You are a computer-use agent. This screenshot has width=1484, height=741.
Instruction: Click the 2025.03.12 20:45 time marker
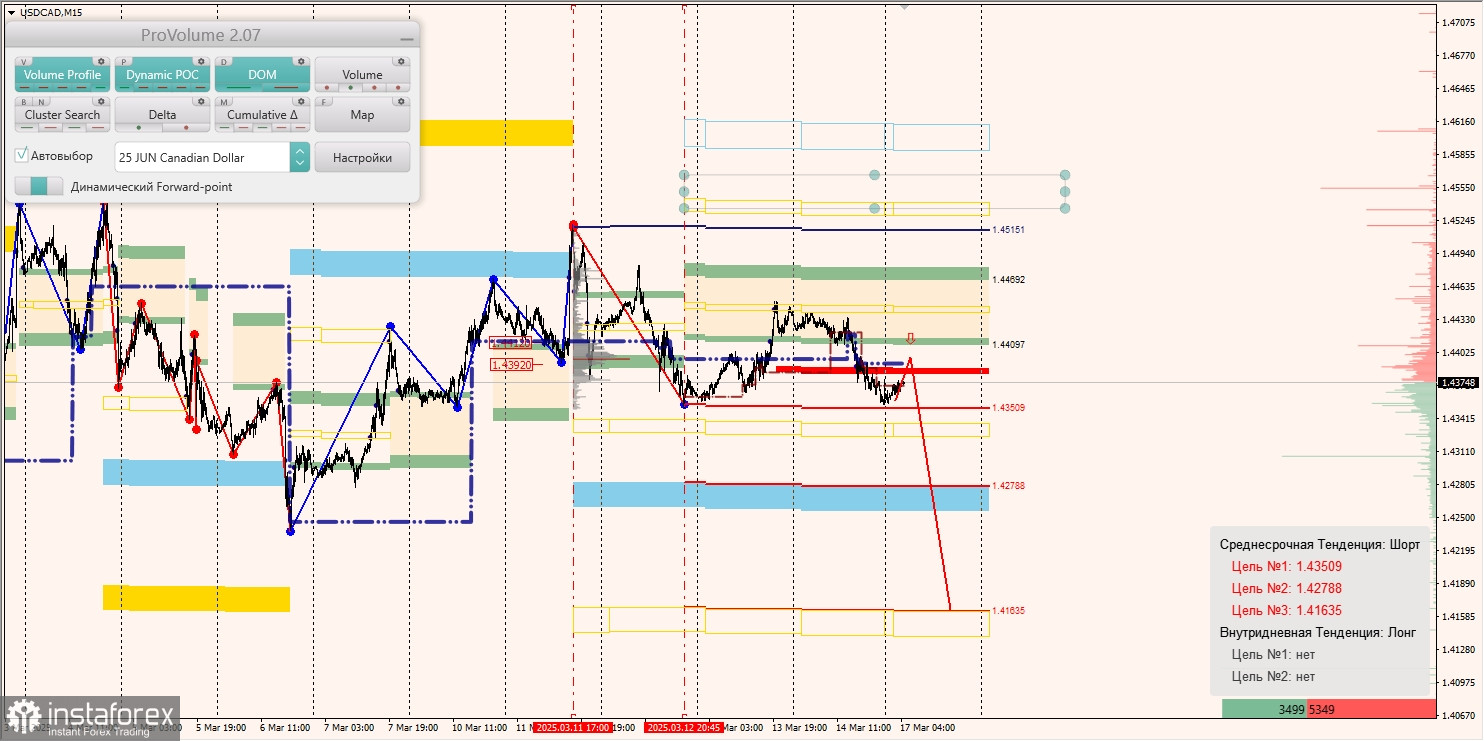click(x=684, y=728)
